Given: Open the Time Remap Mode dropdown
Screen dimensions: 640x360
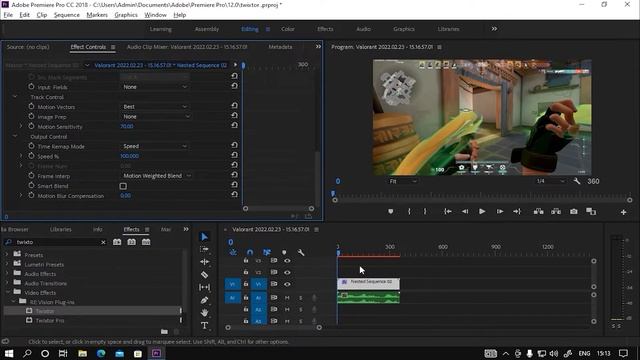Looking at the screenshot, I should [x=155, y=146].
